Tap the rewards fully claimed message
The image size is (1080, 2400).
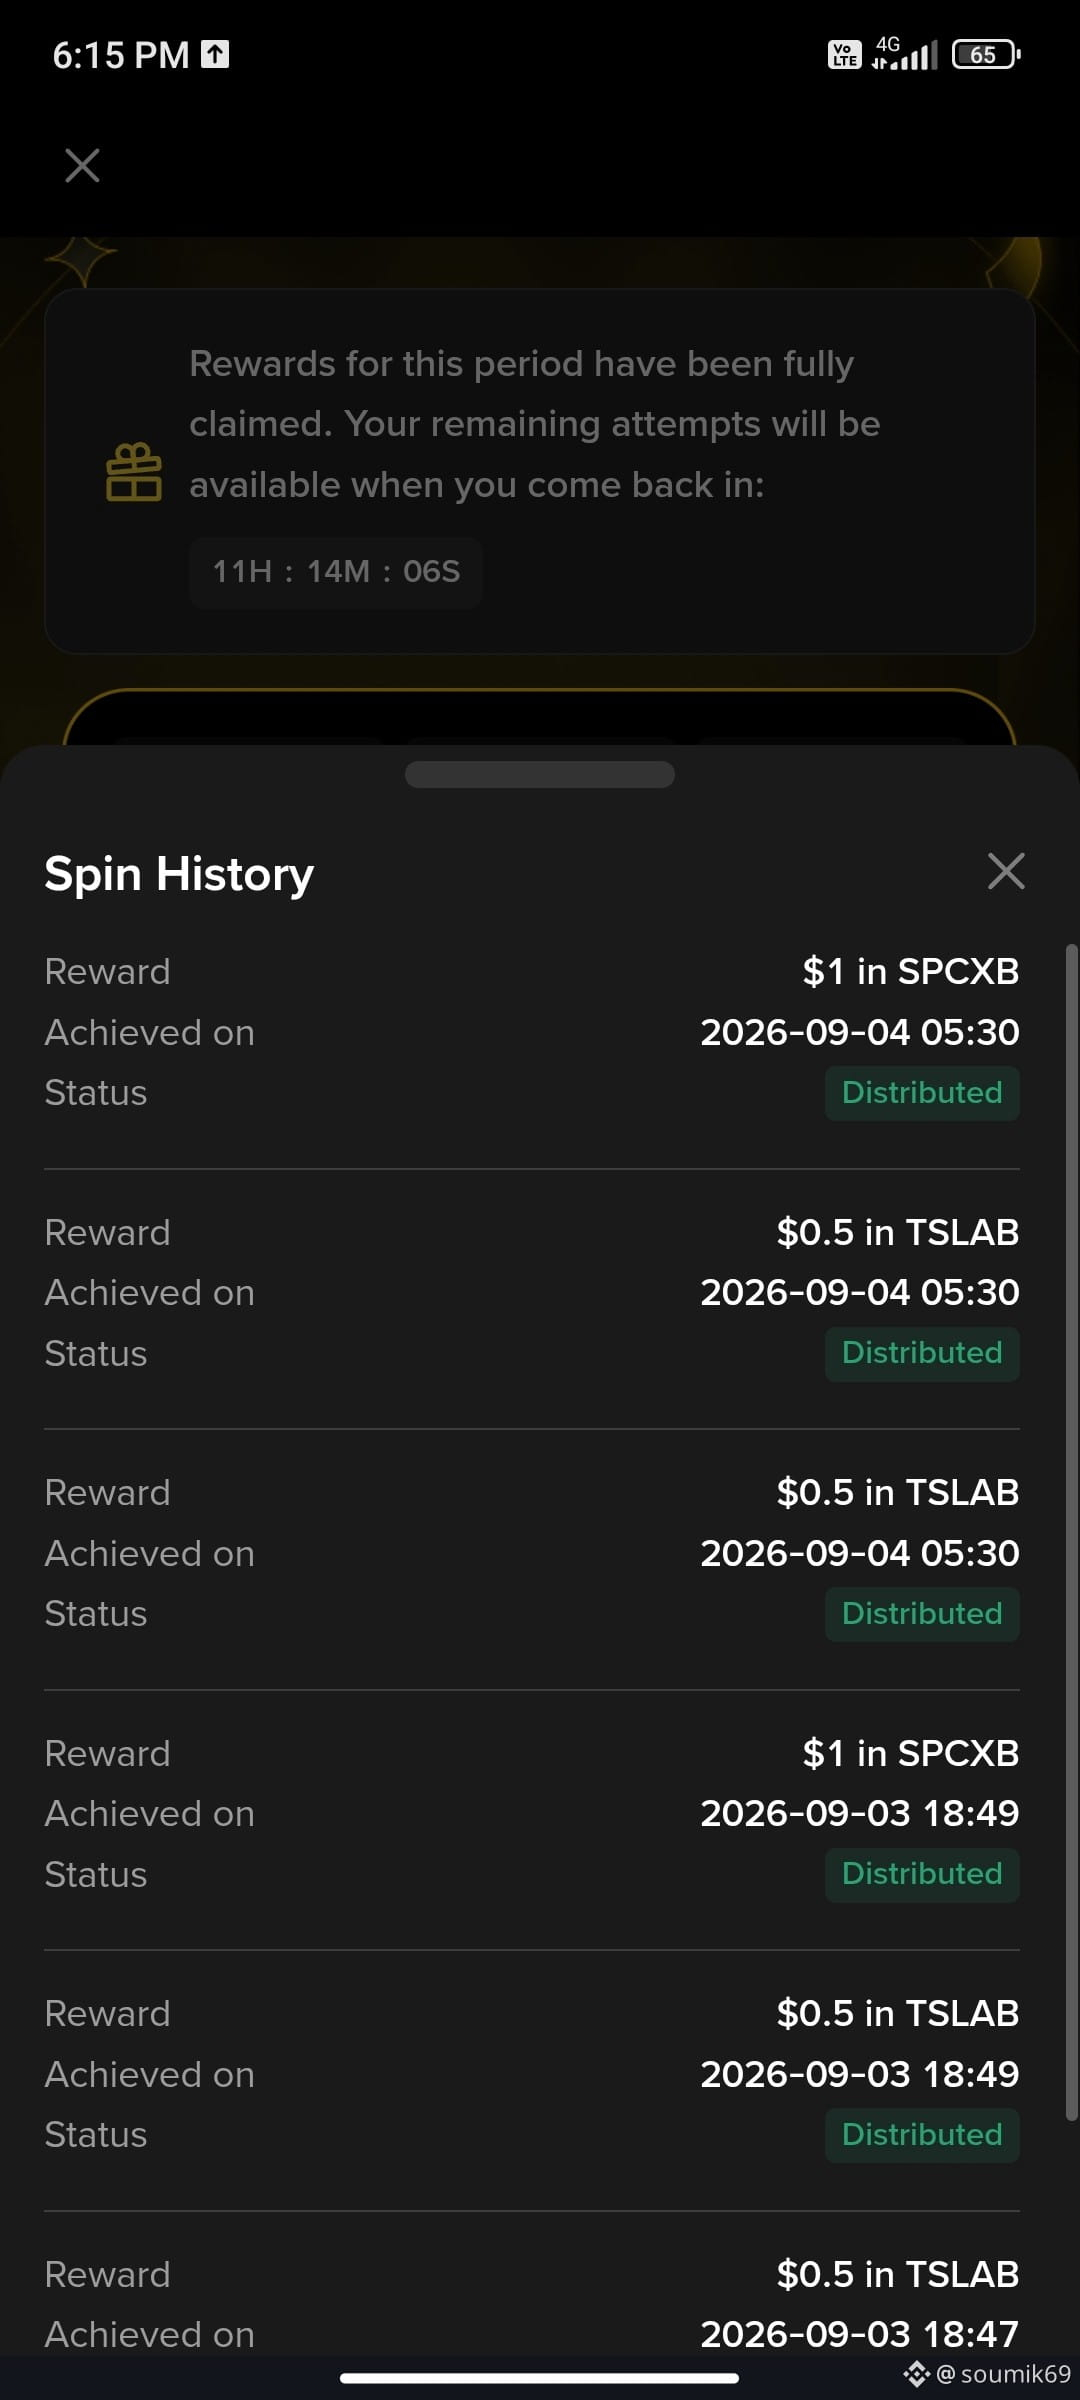pyautogui.click(x=535, y=424)
